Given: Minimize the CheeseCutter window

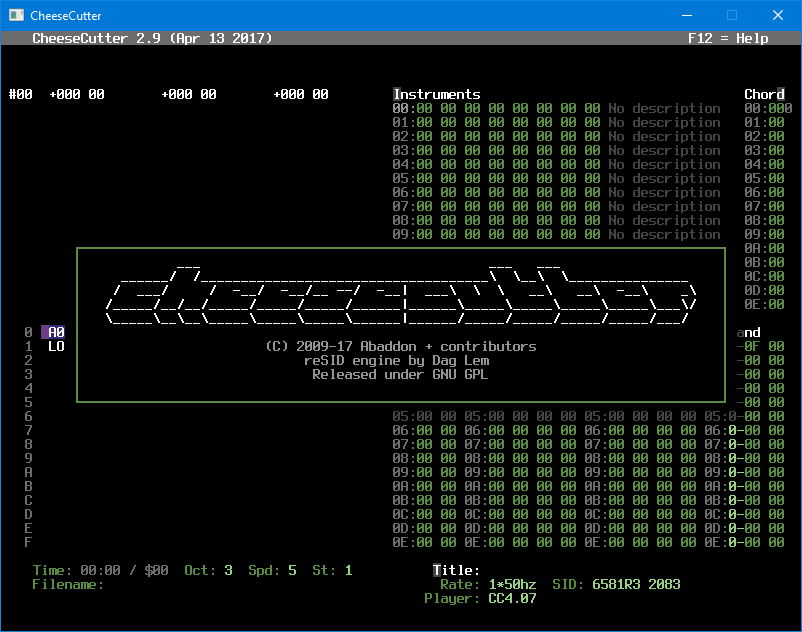Looking at the screenshot, I should pyautogui.click(x=687, y=15).
